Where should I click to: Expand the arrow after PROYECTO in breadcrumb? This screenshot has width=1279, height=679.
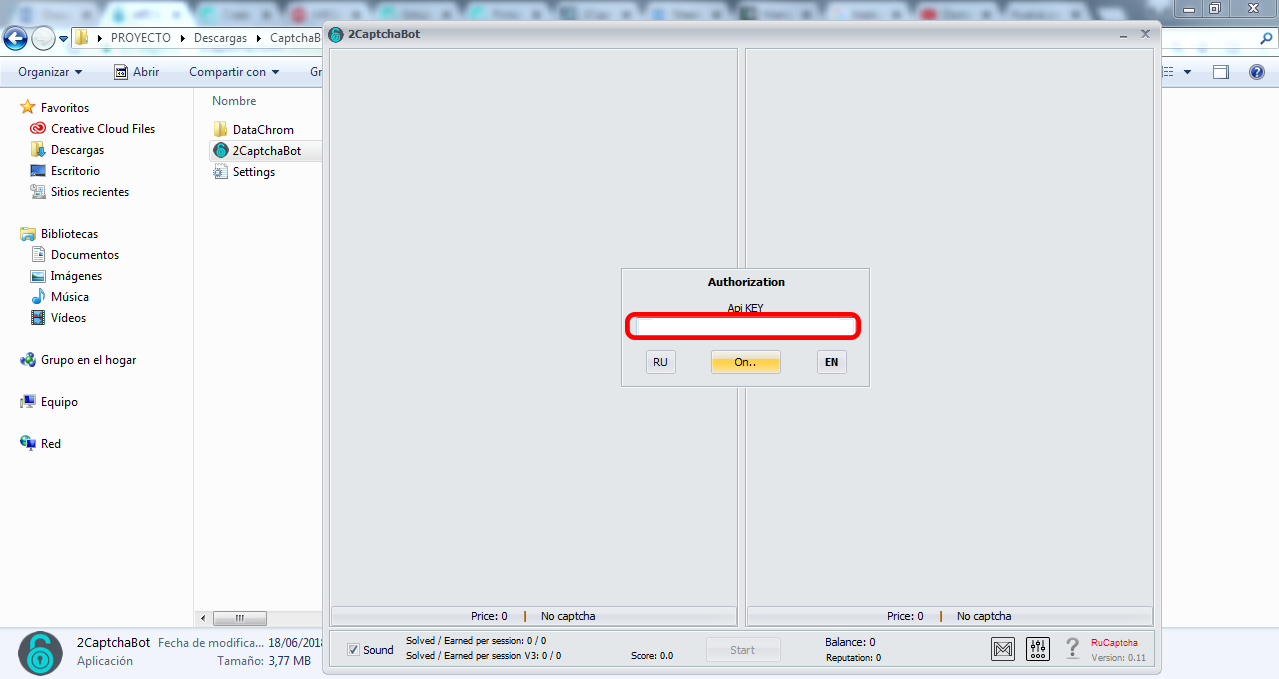(182, 38)
